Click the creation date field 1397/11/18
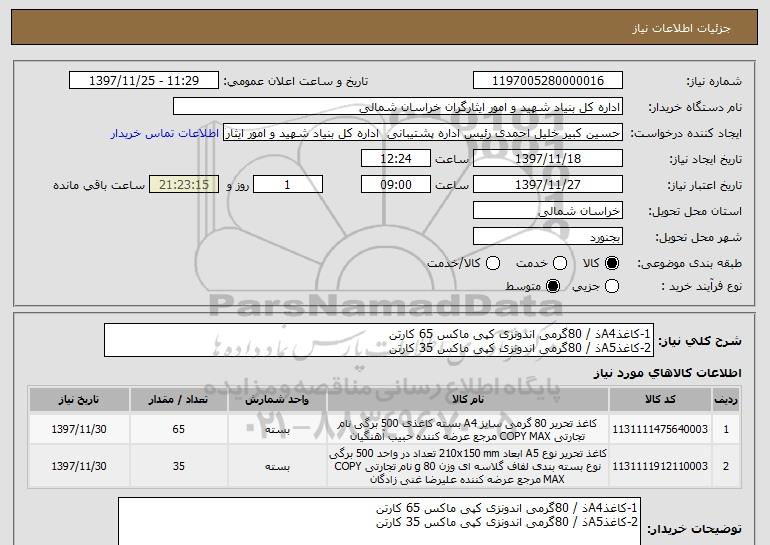Image resolution: width=770 pixels, height=545 pixels. click(x=548, y=159)
